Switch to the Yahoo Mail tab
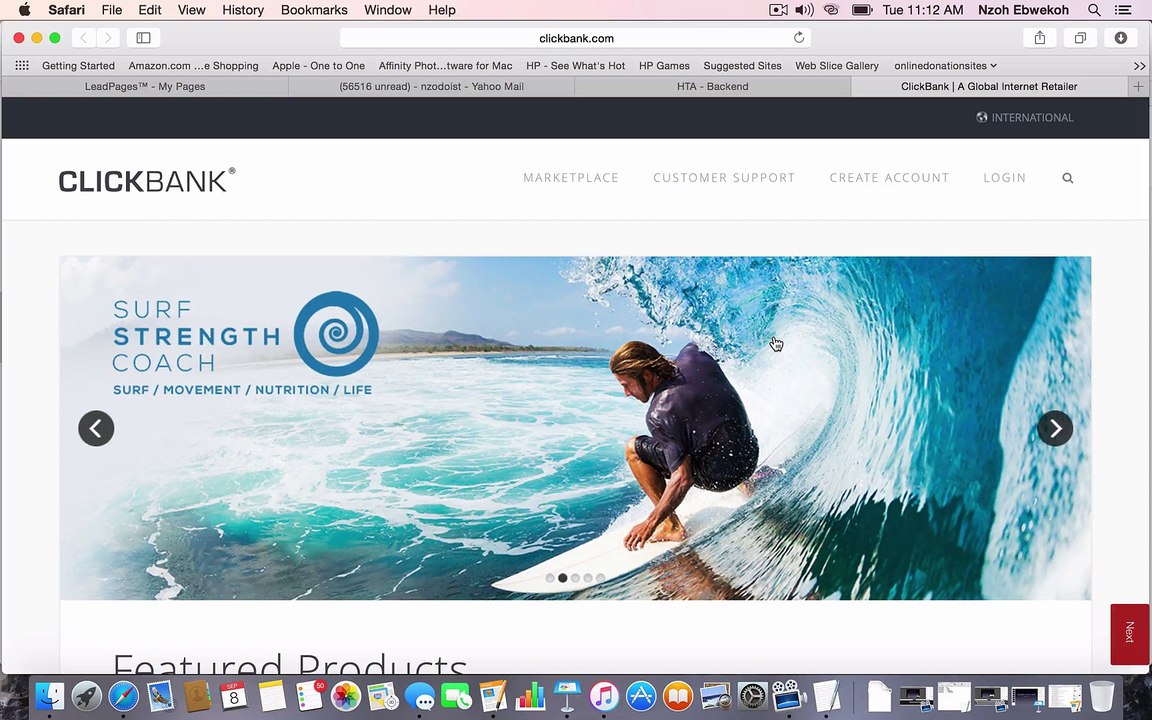The image size is (1152, 720). (431, 86)
